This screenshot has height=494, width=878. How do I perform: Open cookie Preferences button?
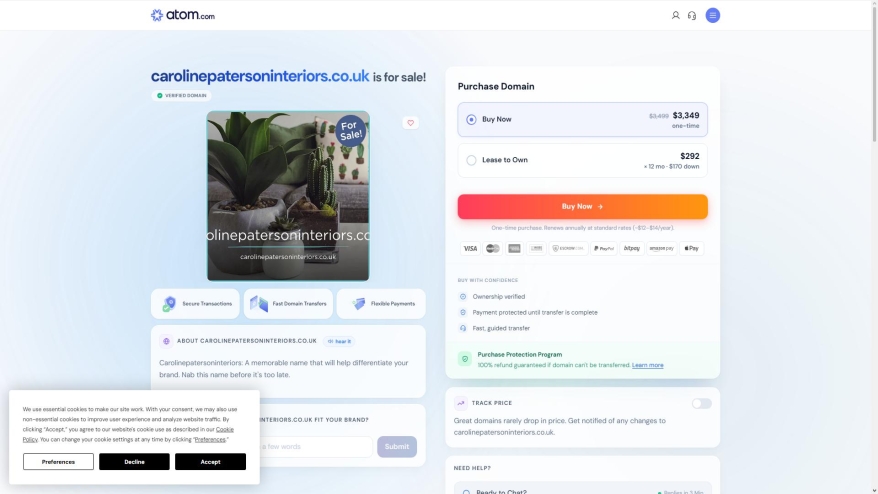(x=58, y=462)
